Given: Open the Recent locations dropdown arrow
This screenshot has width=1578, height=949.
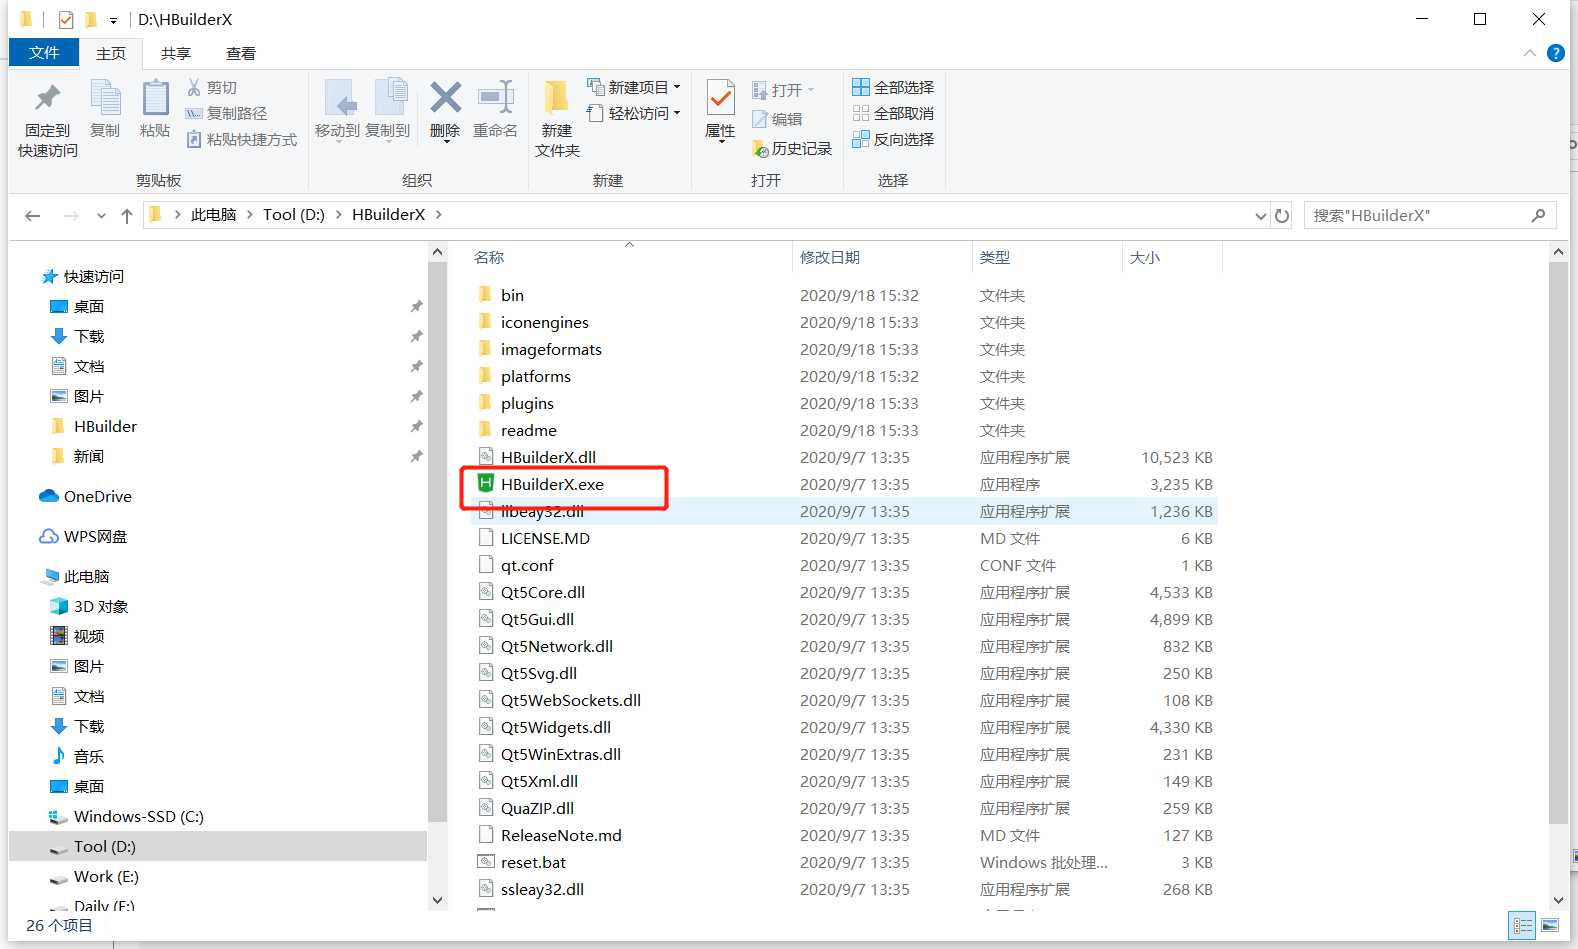Looking at the screenshot, I should [x=101, y=215].
